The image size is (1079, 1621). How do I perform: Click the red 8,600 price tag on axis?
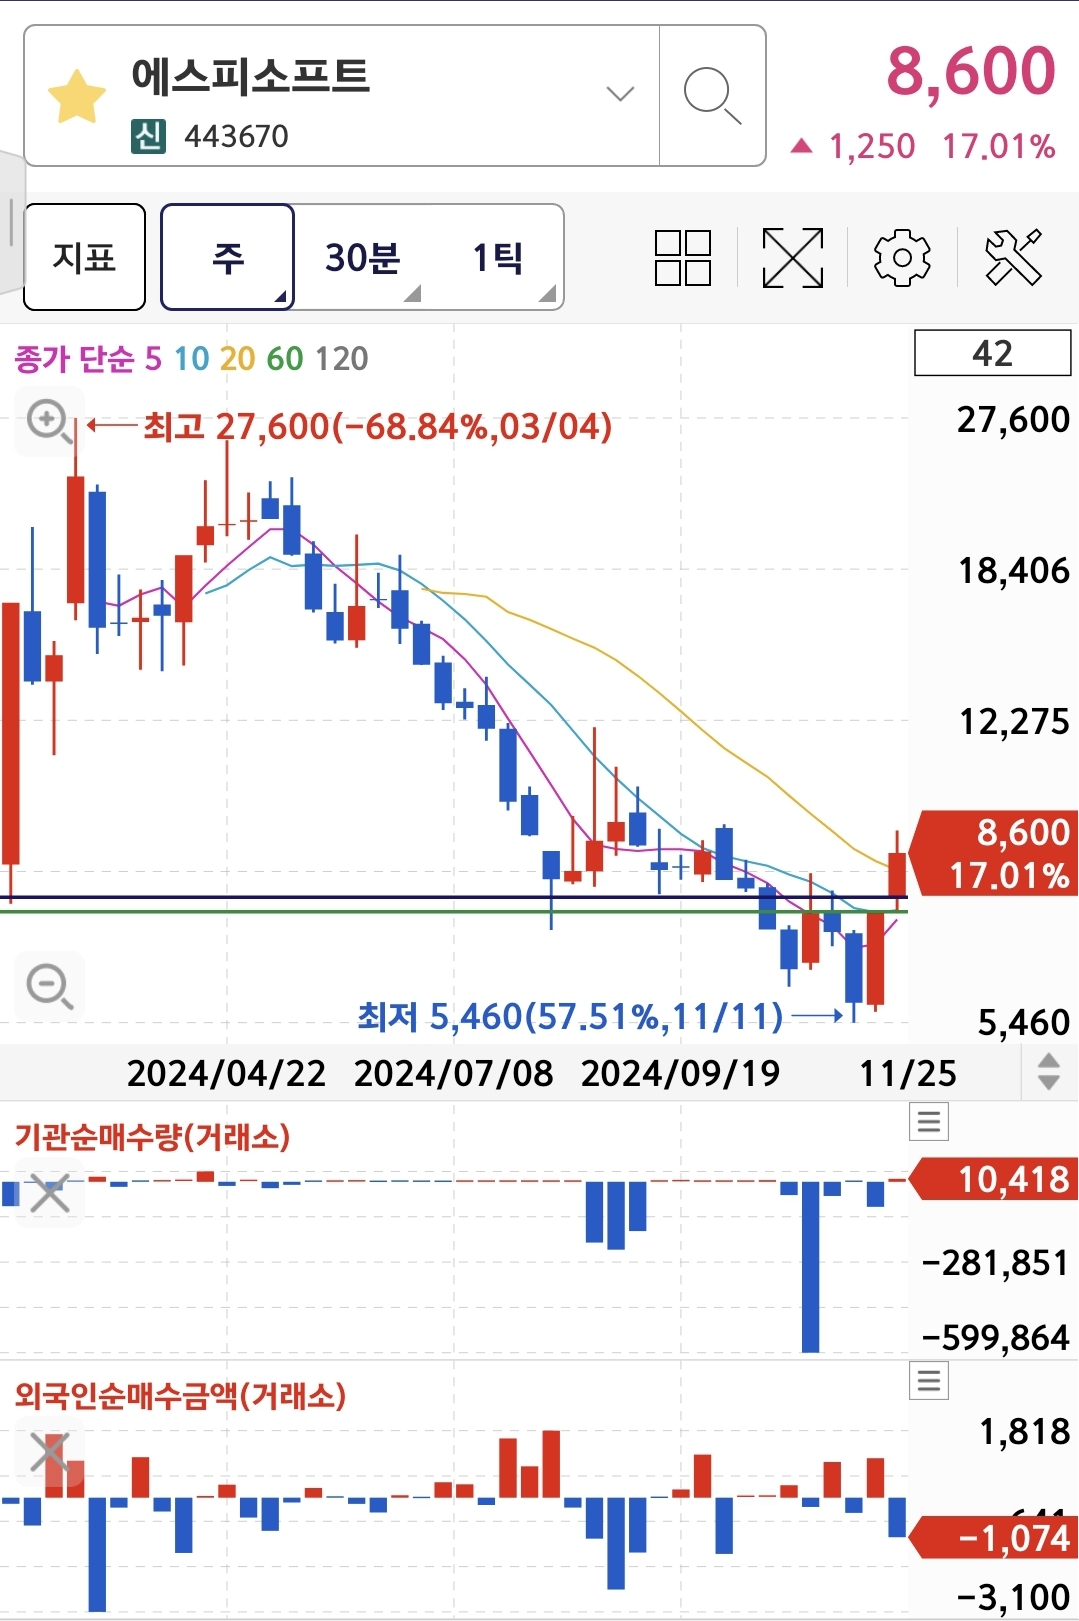tap(994, 853)
